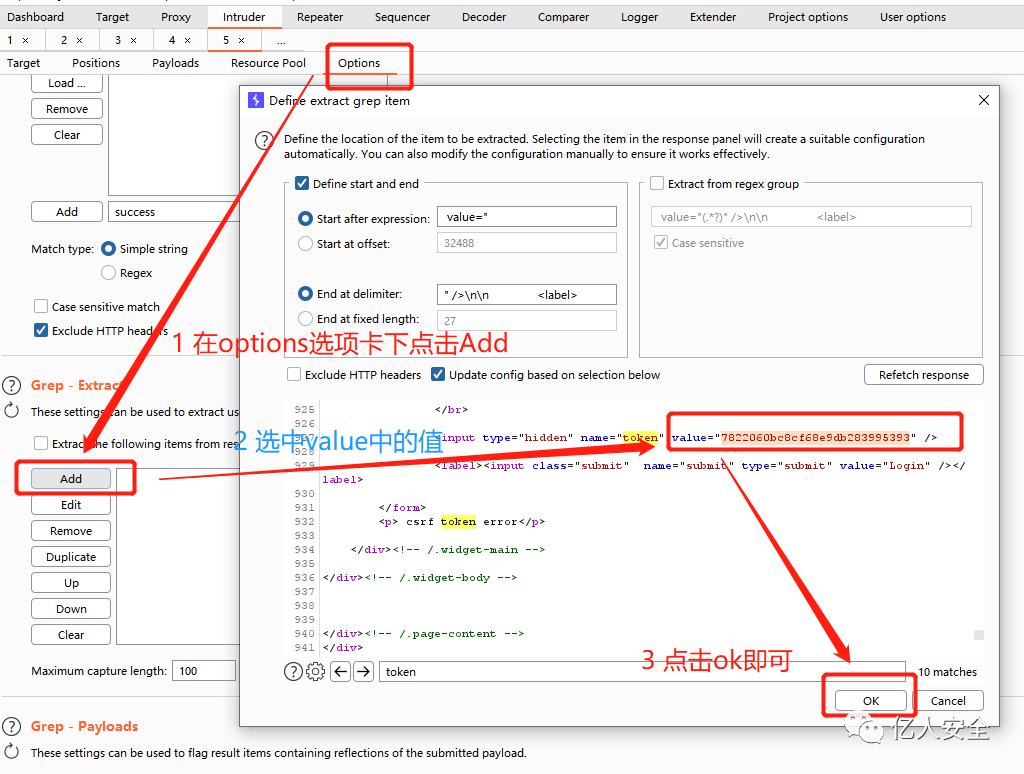The image size is (1024, 774).
Task: Click Load ... button in Grep Match
Action: pyautogui.click(x=67, y=83)
